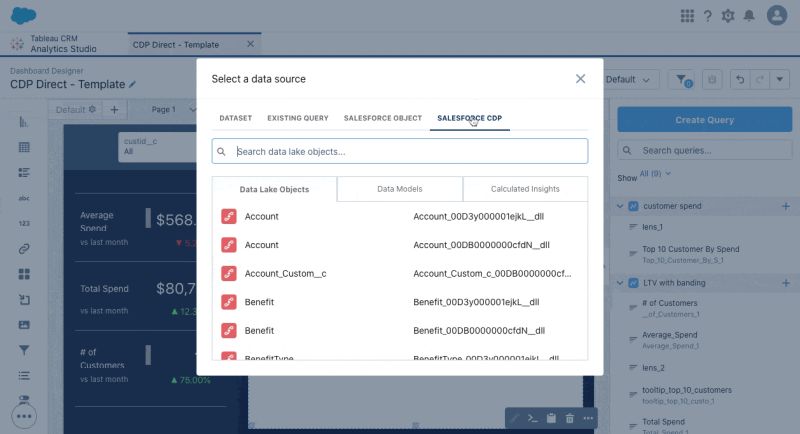Choose Account_00D3y000001ejkL__dll object
800x434 pixels.
pos(400,216)
